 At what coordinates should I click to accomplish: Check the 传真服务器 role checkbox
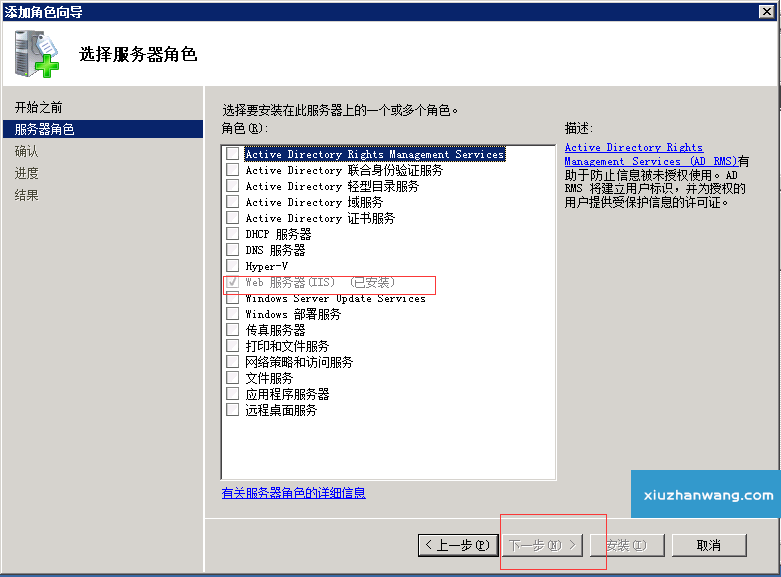click(x=233, y=330)
